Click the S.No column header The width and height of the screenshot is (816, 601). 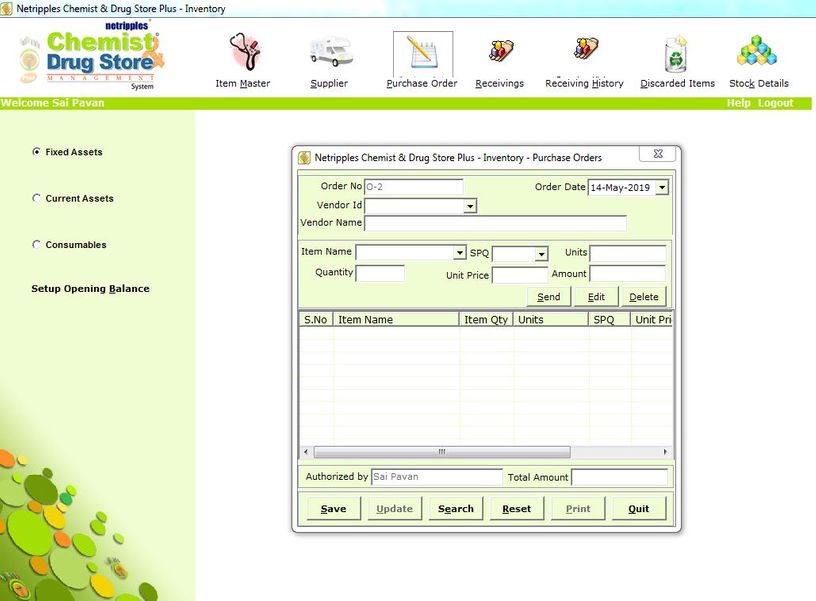tap(316, 319)
